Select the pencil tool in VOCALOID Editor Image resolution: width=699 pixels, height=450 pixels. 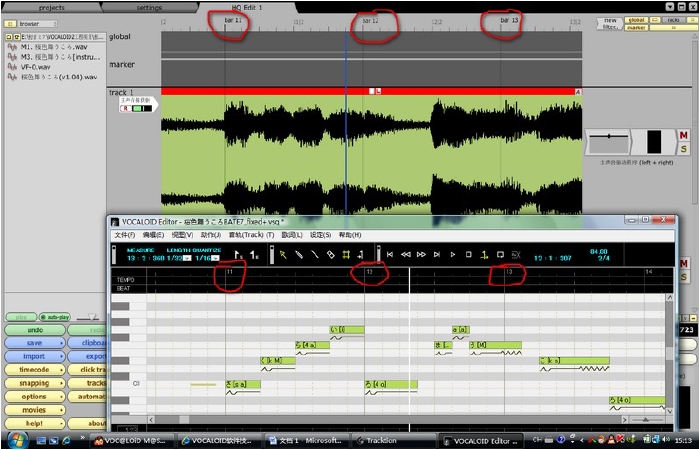click(299, 255)
